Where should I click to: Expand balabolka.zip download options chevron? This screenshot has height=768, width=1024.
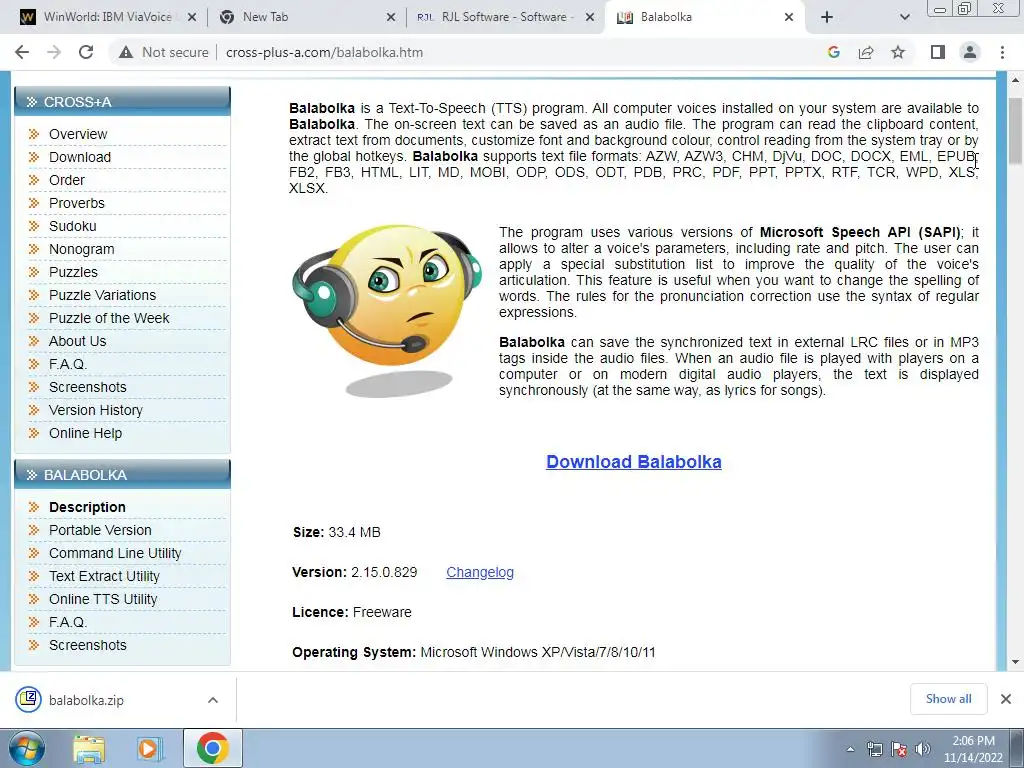[x=213, y=700]
